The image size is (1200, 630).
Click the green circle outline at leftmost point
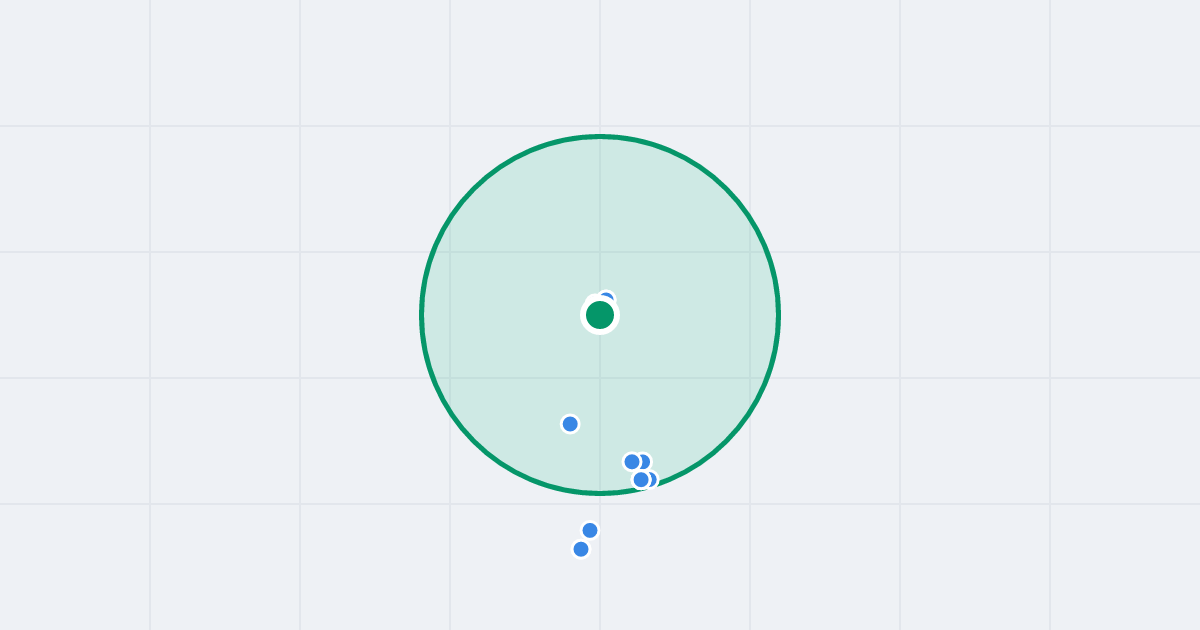click(422, 315)
